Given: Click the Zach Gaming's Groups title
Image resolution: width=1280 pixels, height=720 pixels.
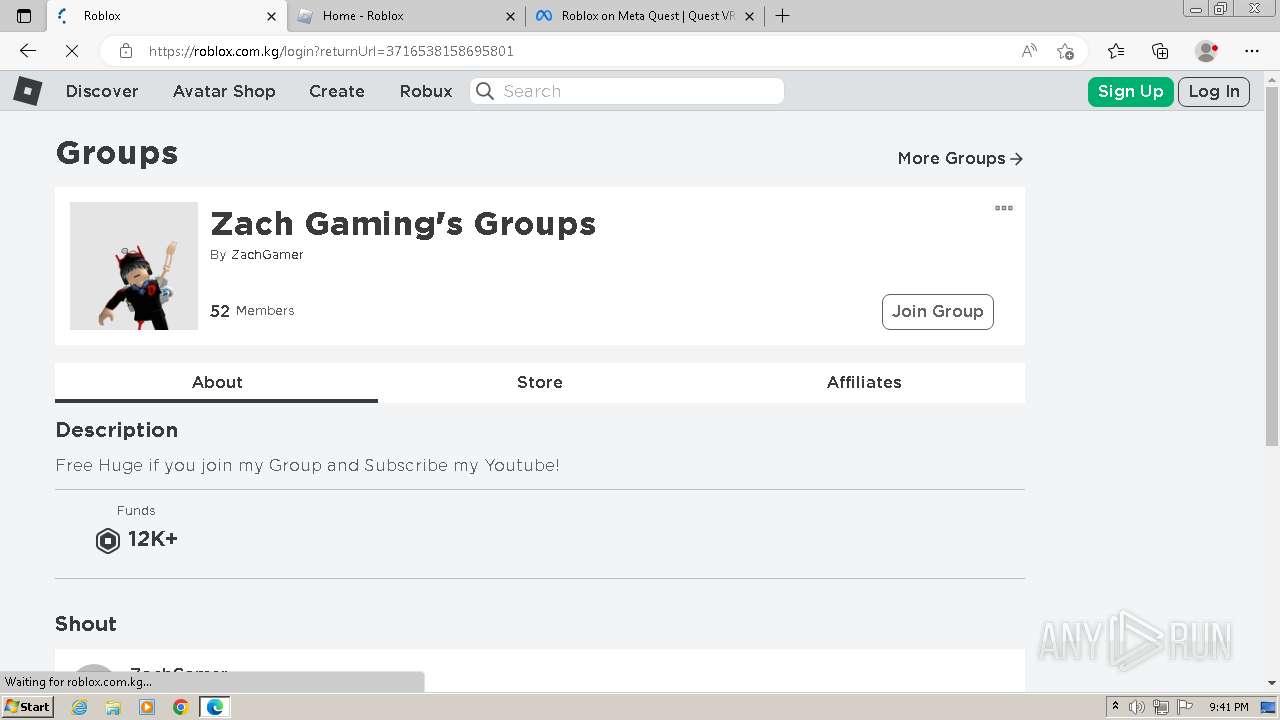Looking at the screenshot, I should click(x=403, y=224).
